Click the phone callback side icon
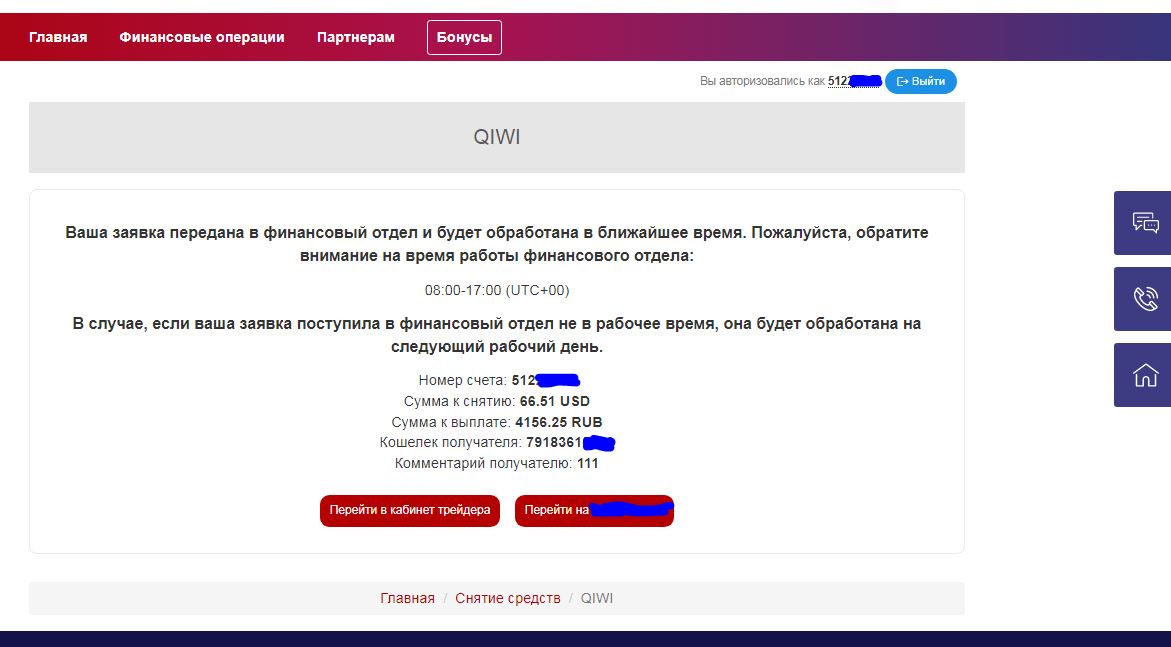Viewport: 1171px width, 647px height. tap(1143, 299)
